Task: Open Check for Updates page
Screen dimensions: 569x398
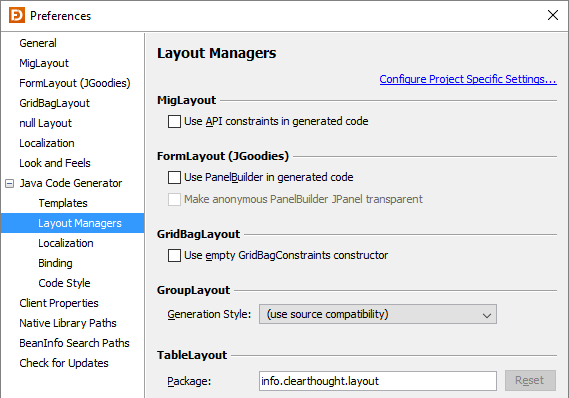Action: 64,363
